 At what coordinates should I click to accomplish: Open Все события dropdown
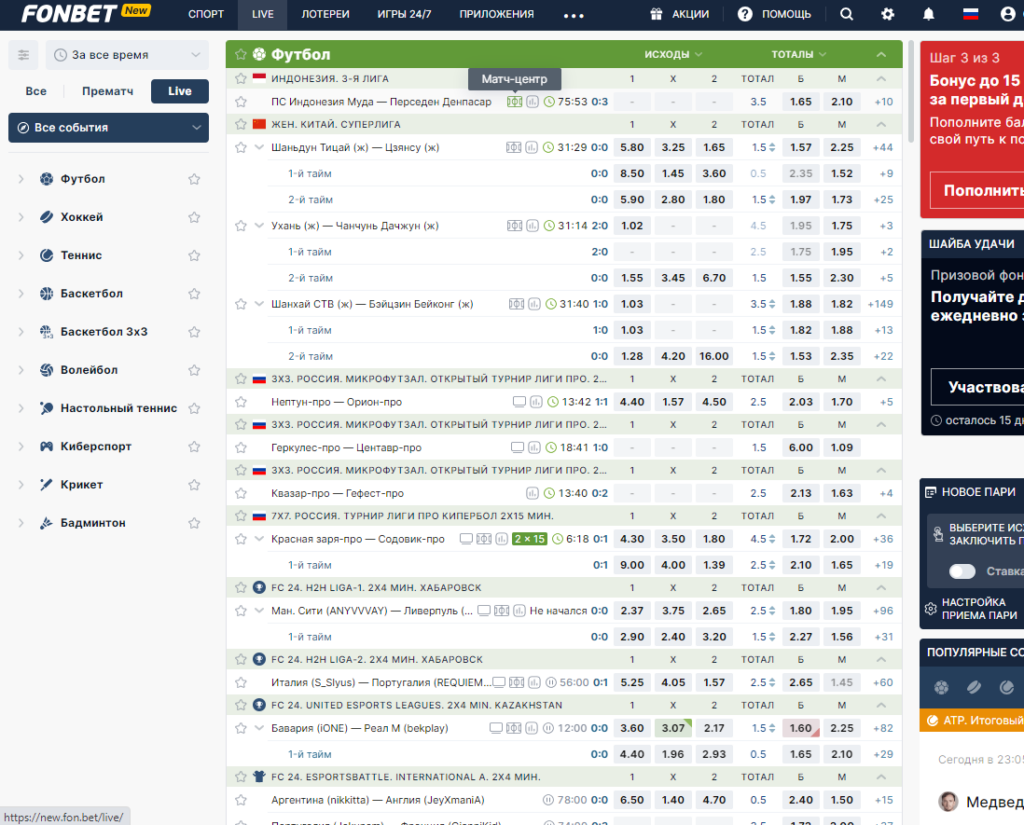[x=108, y=128]
